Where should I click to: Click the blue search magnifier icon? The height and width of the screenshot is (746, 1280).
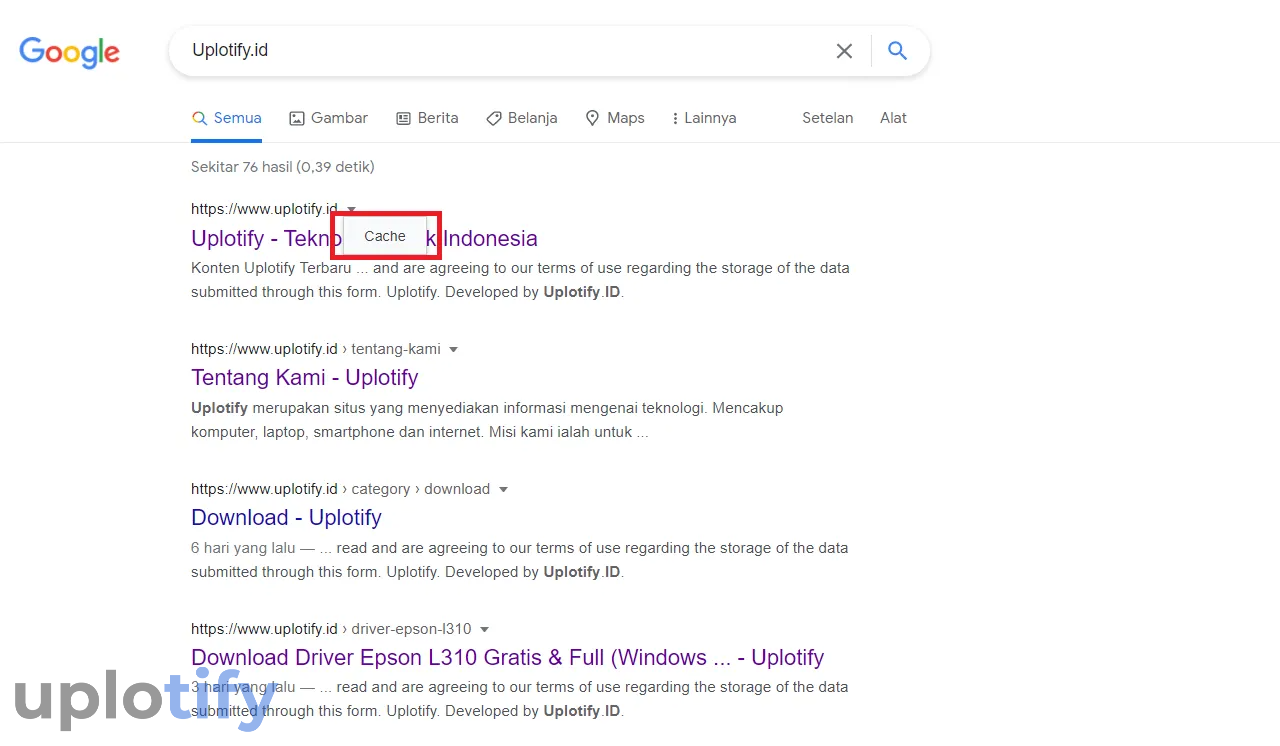pyautogui.click(x=897, y=51)
